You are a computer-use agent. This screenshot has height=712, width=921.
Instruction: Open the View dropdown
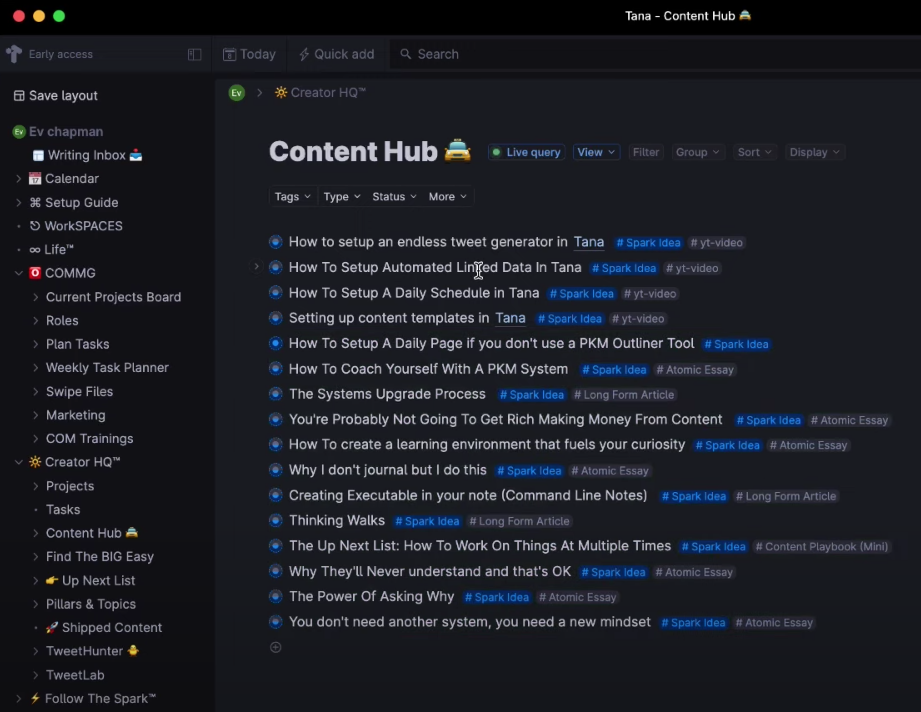pyautogui.click(x=596, y=152)
